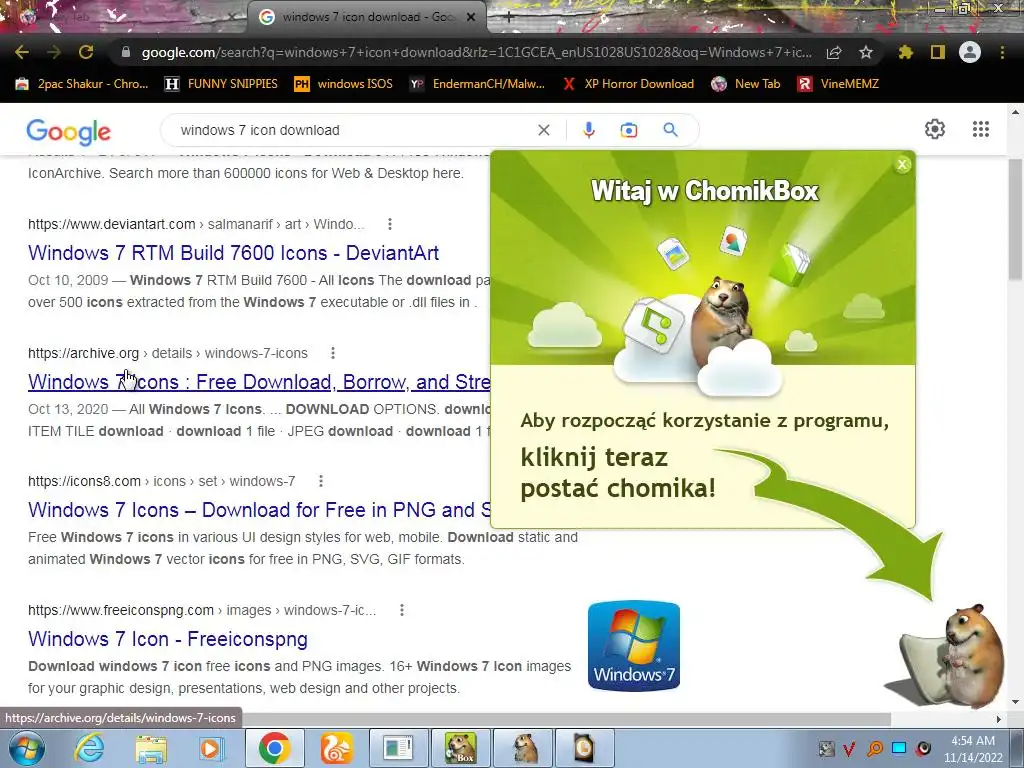Image resolution: width=1024 pixels, height=768 pixels.
Task: Clear the search box with the X icon
Action: click(543, 130)
